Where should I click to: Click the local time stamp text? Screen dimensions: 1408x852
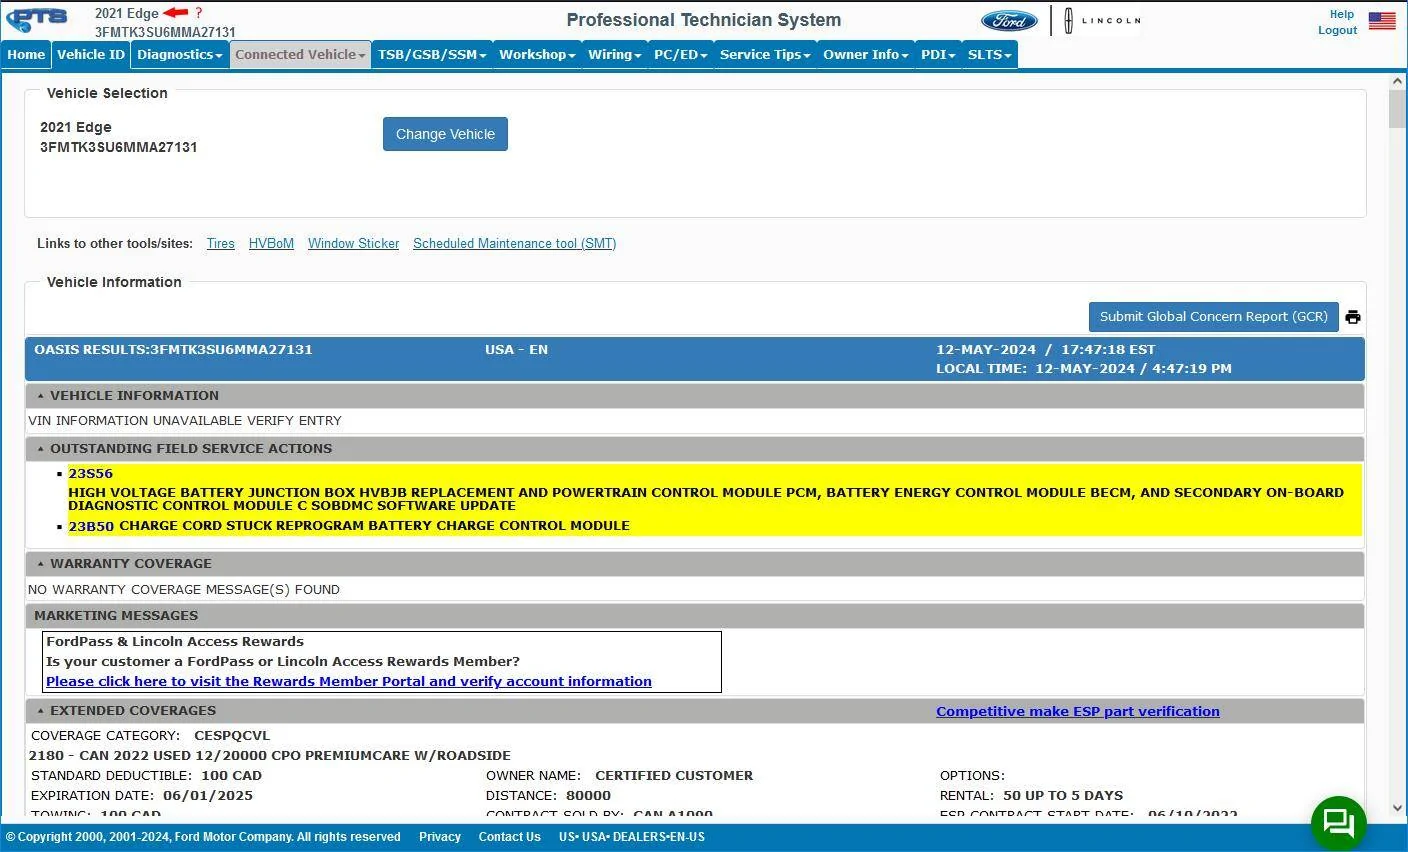tap(1084, 369)
